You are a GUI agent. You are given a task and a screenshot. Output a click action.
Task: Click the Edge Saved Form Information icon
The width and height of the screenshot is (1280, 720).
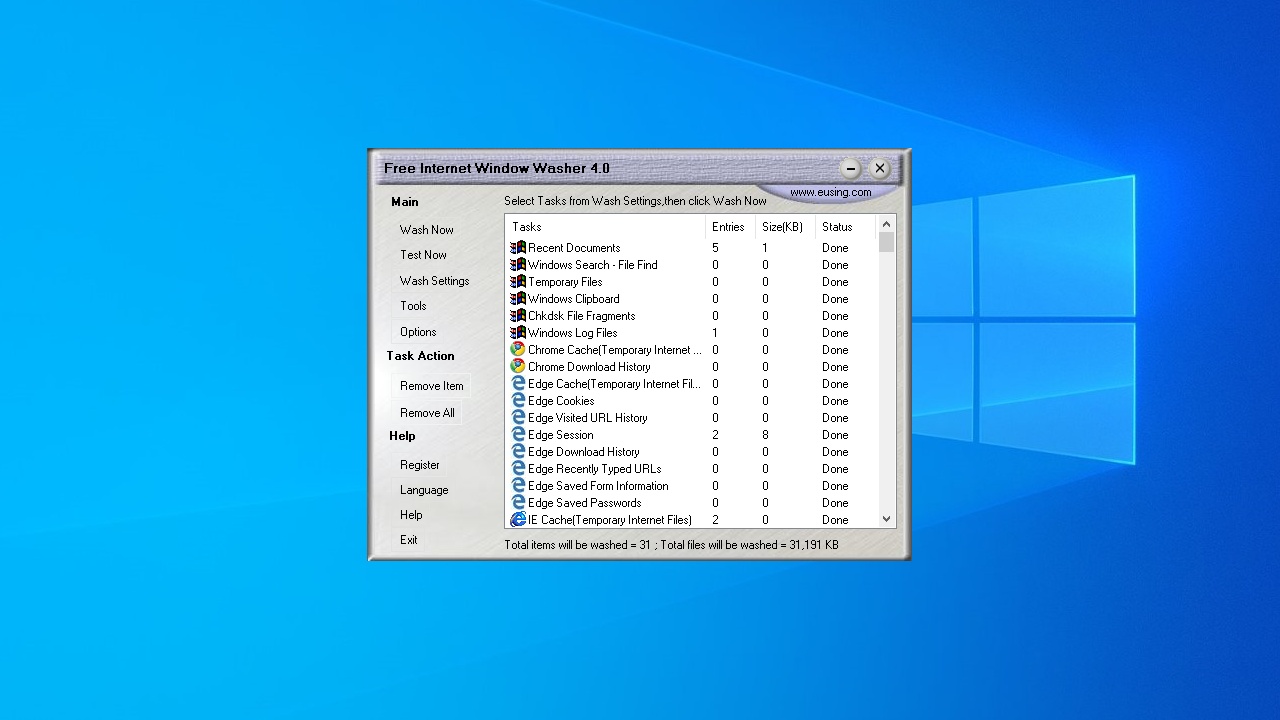pos(518,486)
